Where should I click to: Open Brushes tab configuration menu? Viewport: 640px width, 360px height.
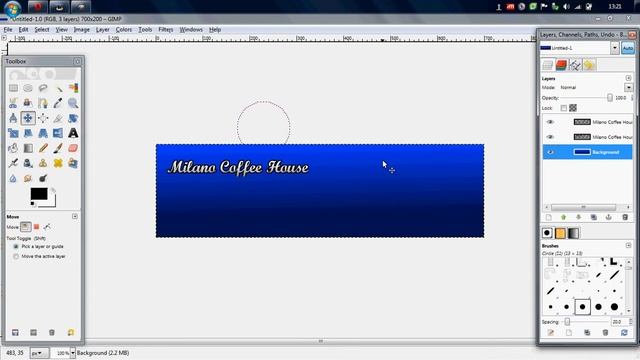coord(628,246)
